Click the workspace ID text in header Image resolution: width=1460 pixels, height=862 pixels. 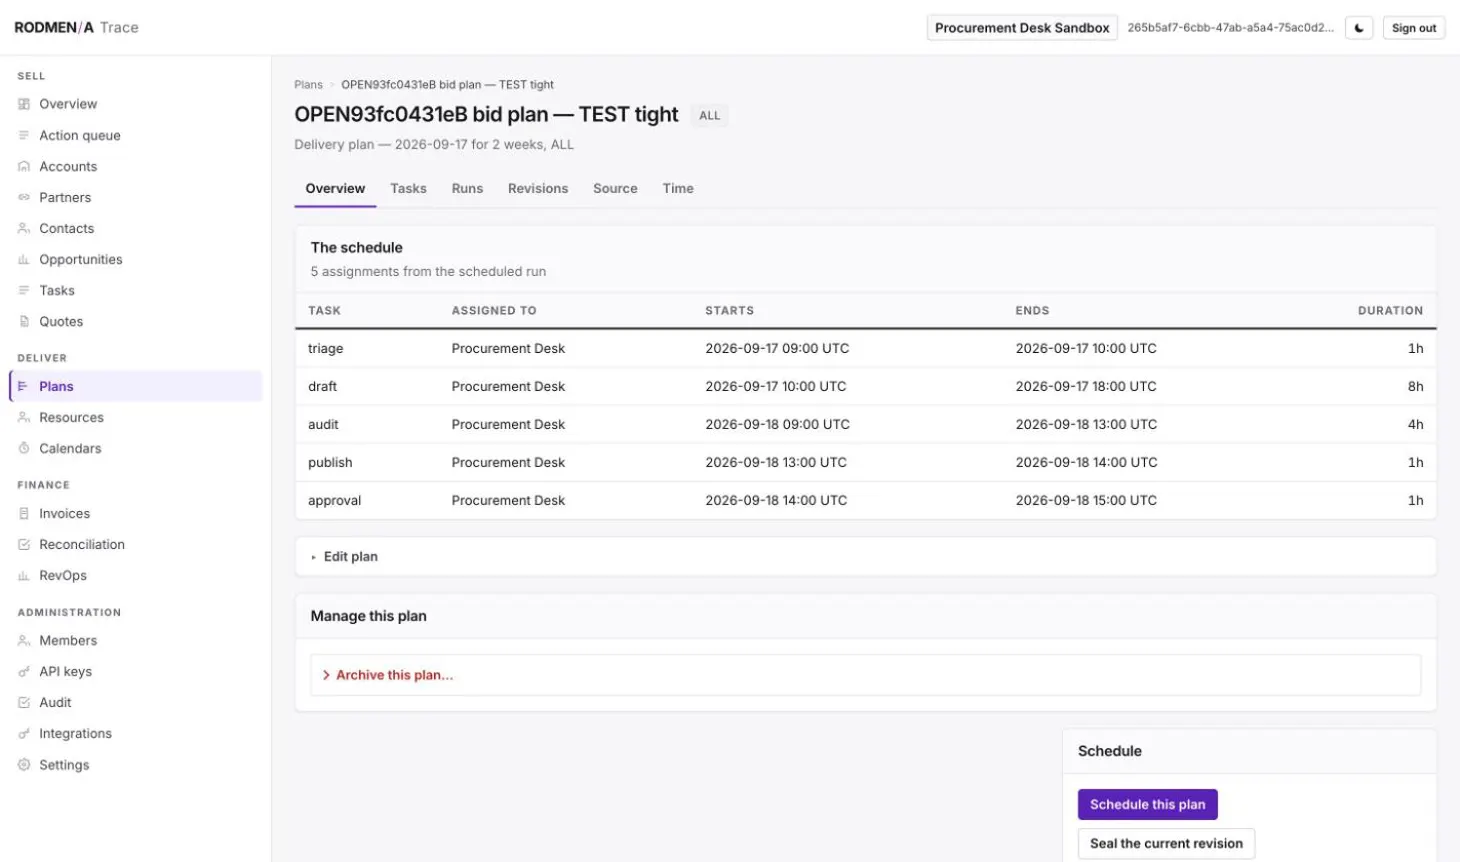1230,28
